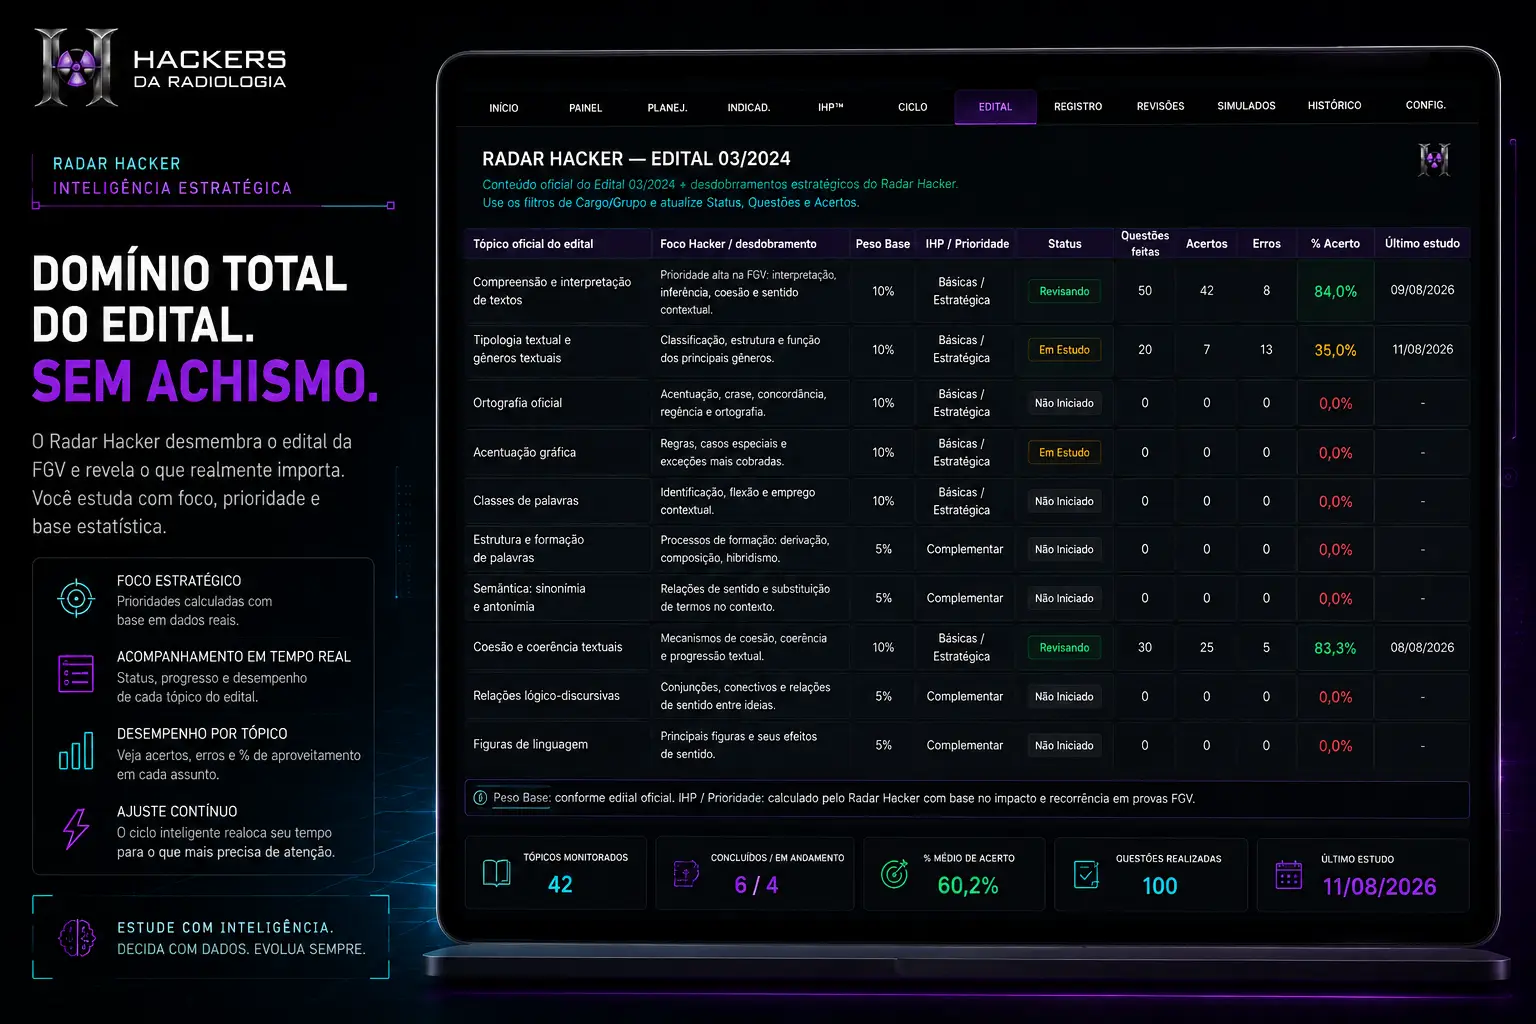Open the HISTÓRICO tab
The height and width of the screenshot is (1024, 1536).
pyautogui.click(x=1334, y=105)
